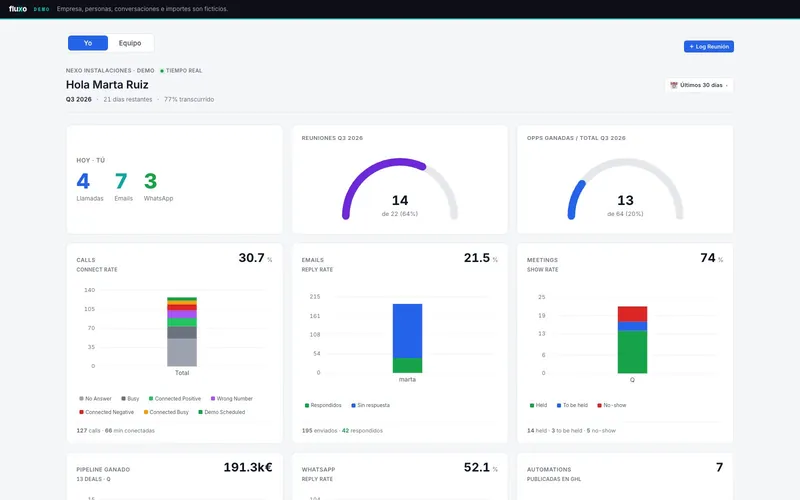Click the 7 Emails count
Screen dimensions: 800x500
pos(121,181)
